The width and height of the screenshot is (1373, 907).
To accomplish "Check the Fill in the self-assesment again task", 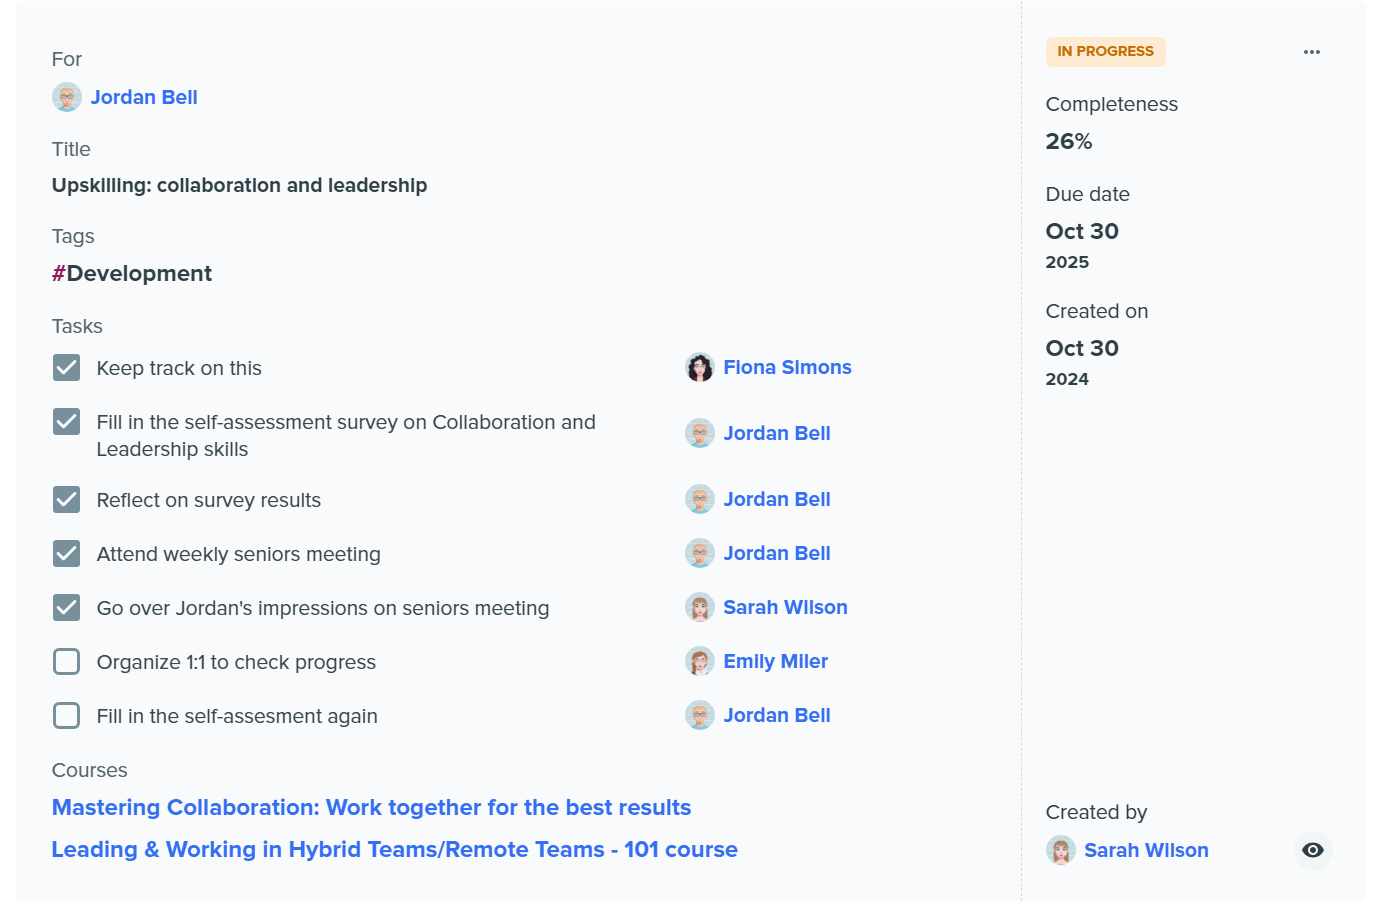I will pos(66,715).
